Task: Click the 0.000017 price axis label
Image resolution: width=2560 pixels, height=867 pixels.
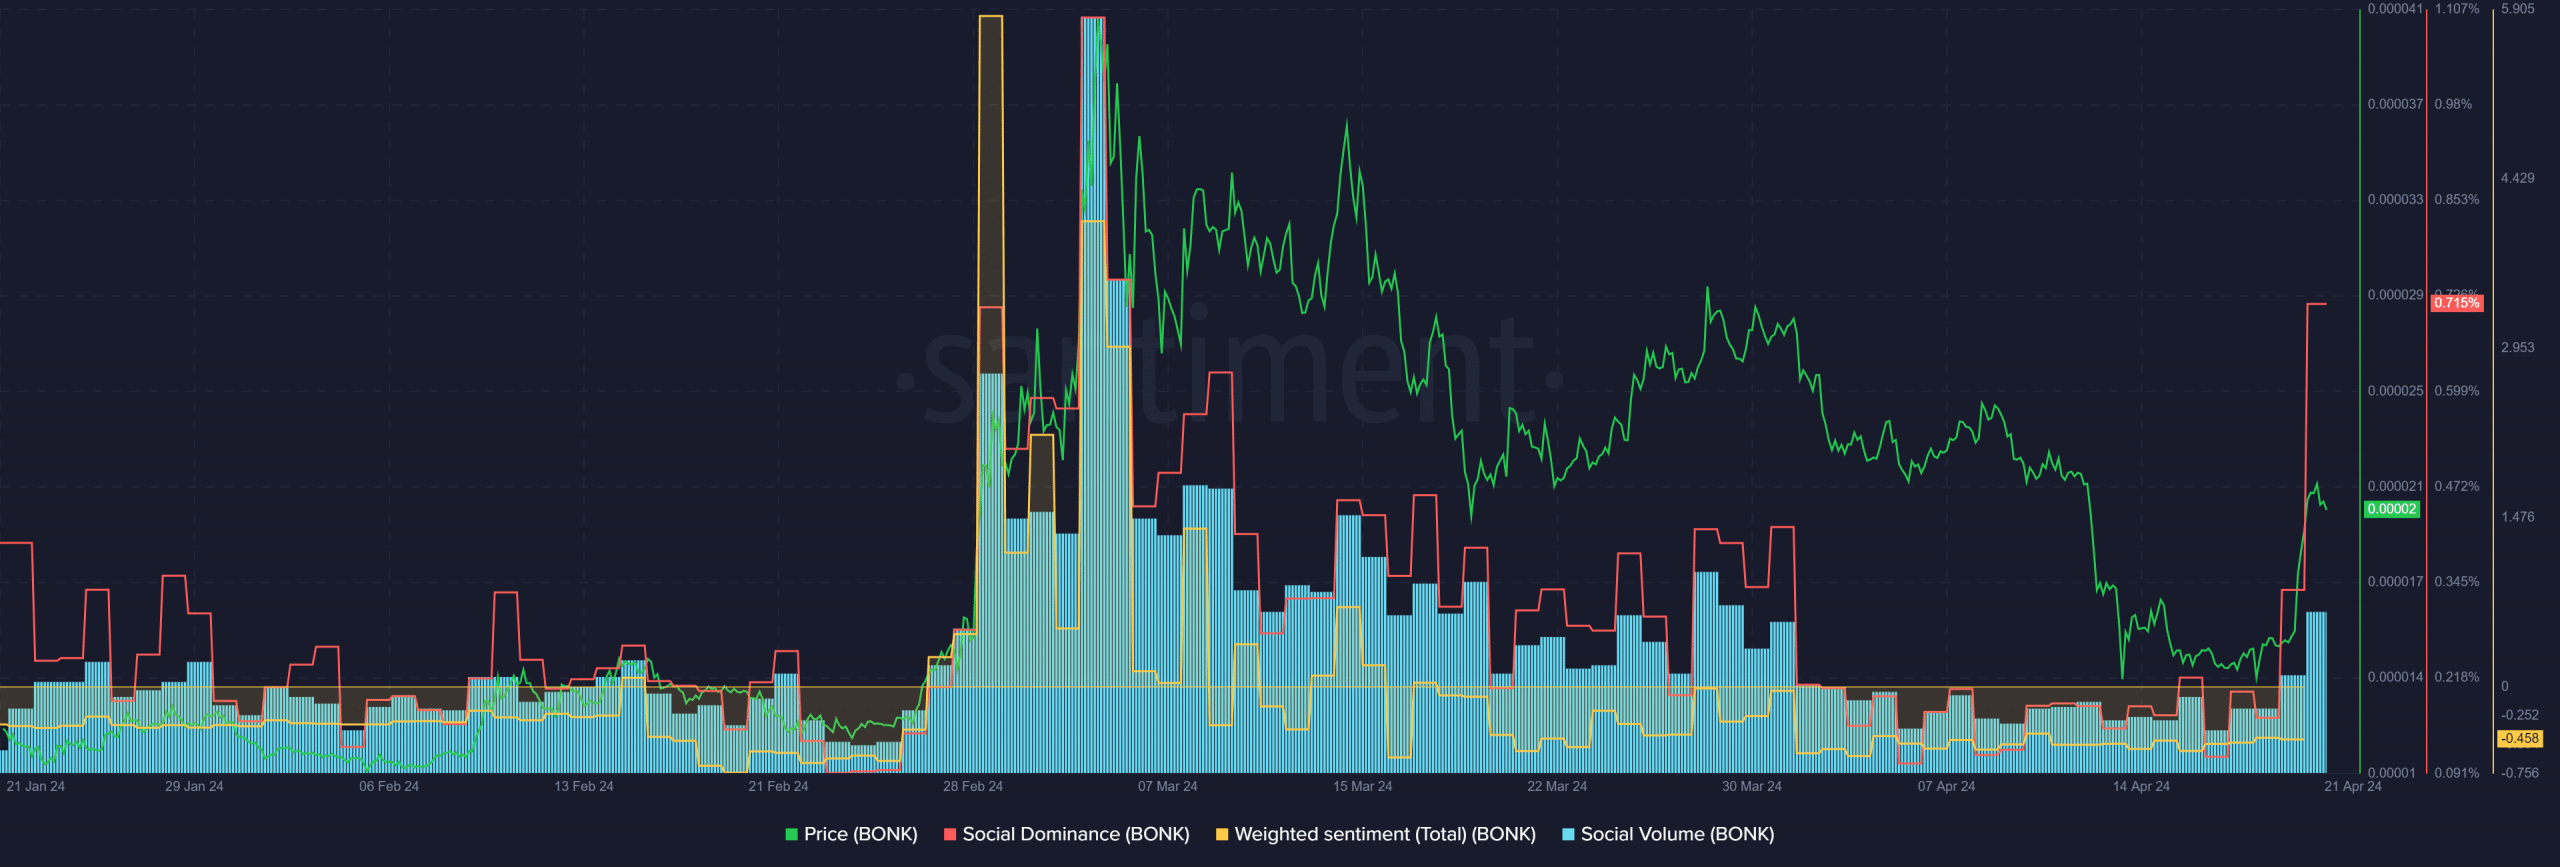Action: (x=2395, y=582)
